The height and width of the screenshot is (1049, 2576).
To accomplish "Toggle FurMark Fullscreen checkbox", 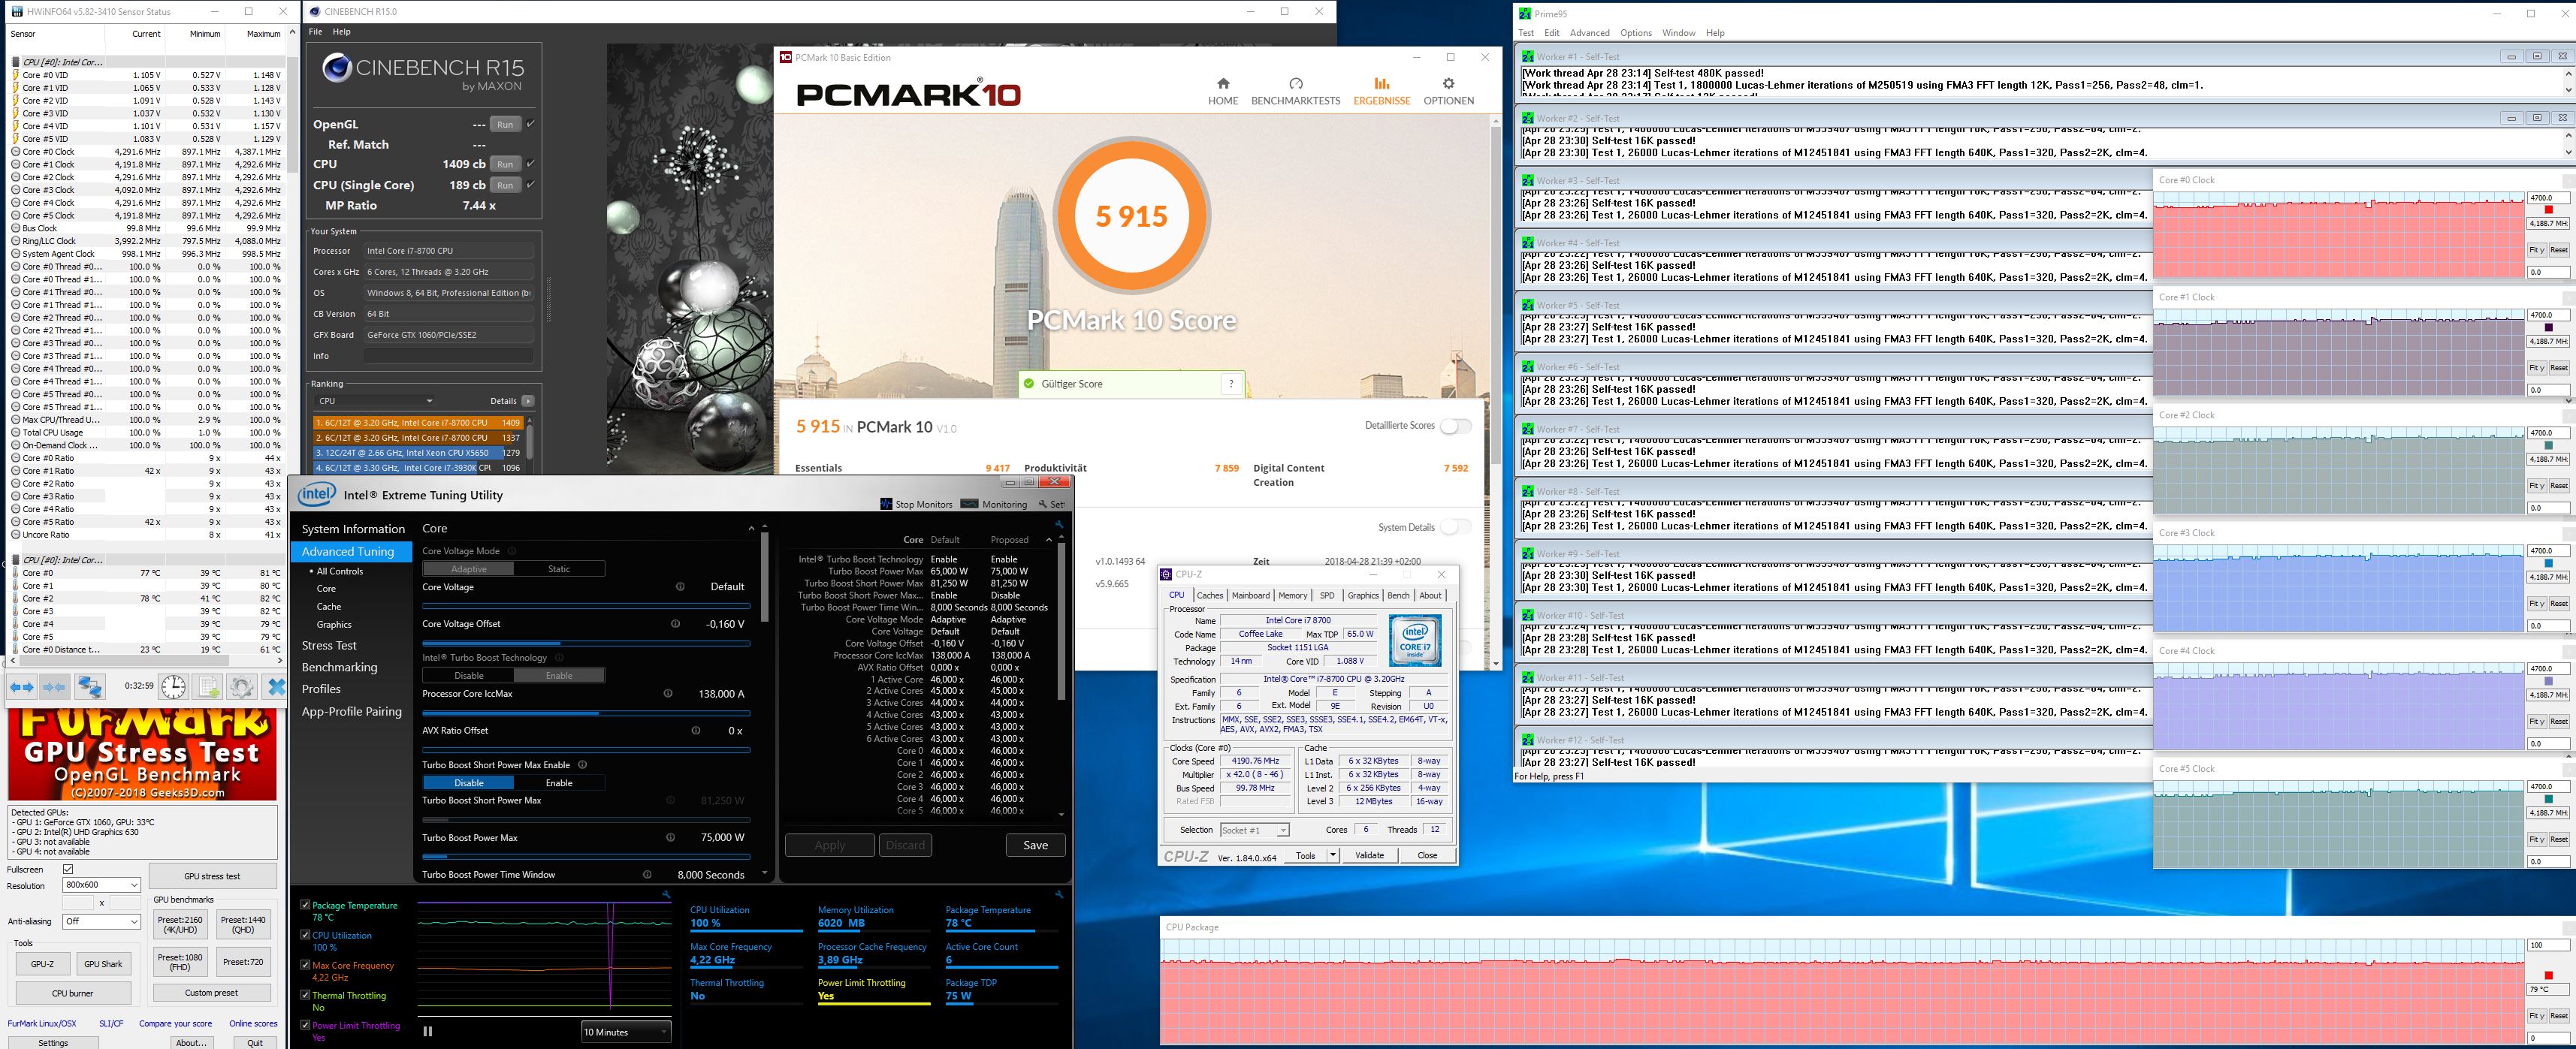I will click(x=68, y=869).
